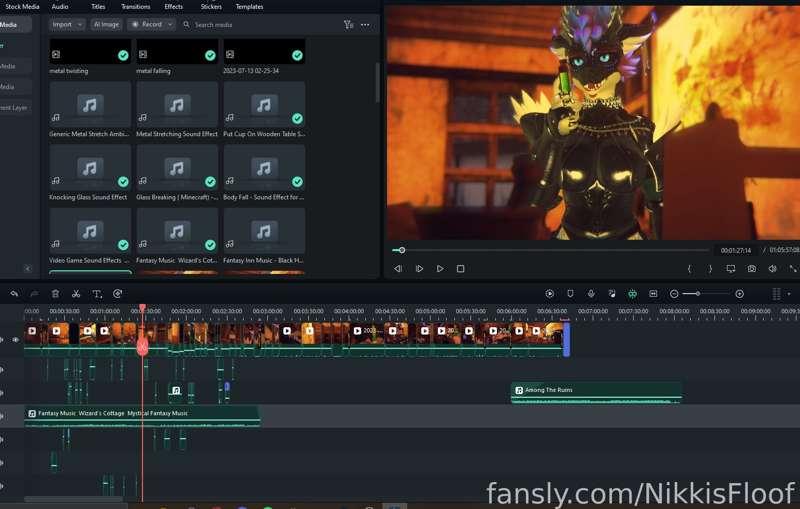The image size is (800, 509).
Task: Select Fantasy Music Wizard's Cottage media item
Action: click(x=177, y=231)
